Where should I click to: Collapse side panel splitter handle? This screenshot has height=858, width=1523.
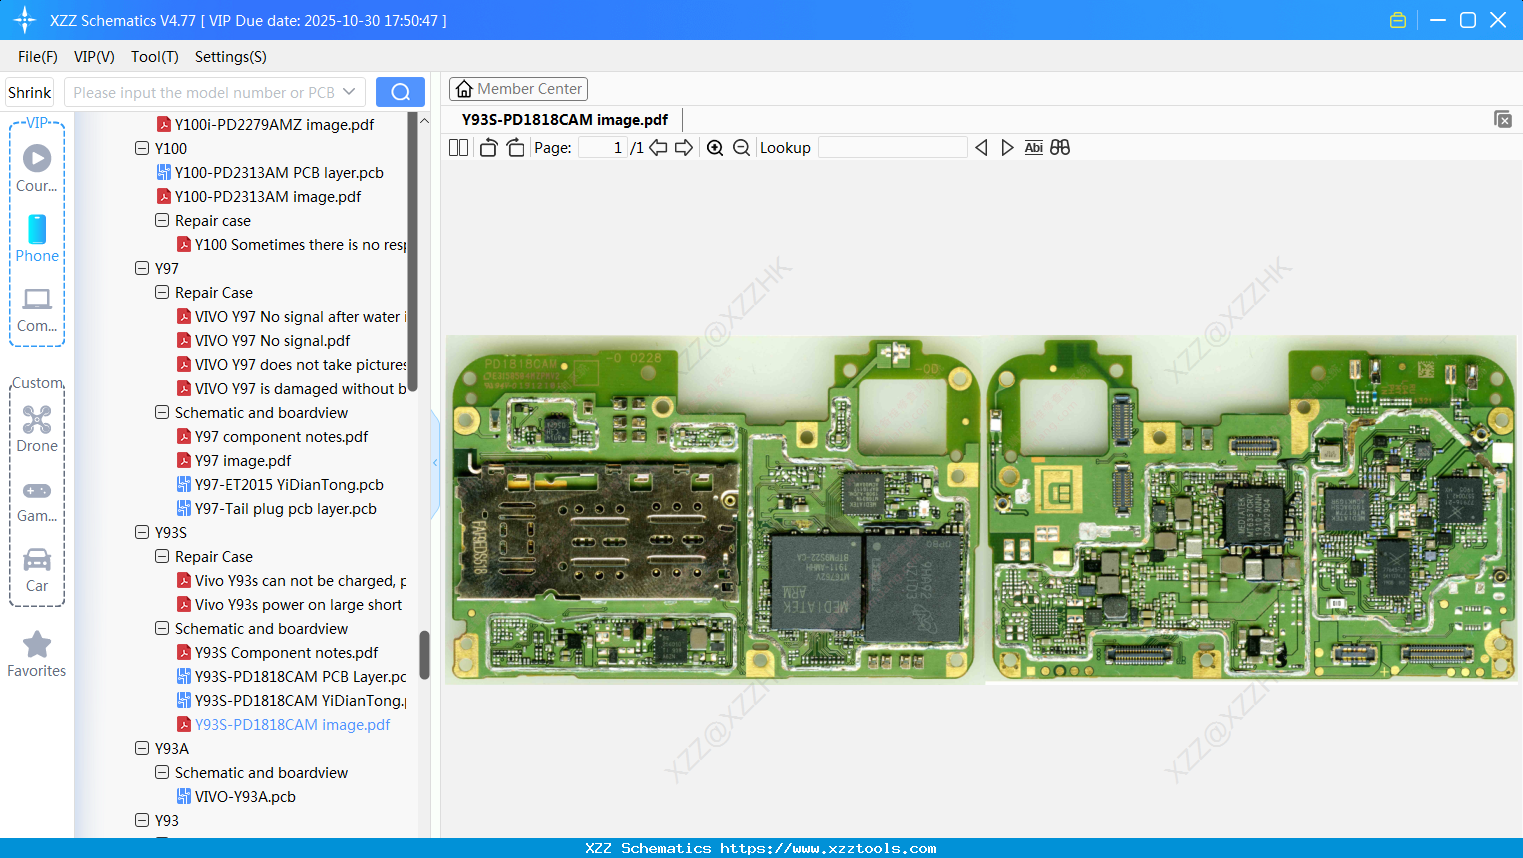click(x=435, y=462)
